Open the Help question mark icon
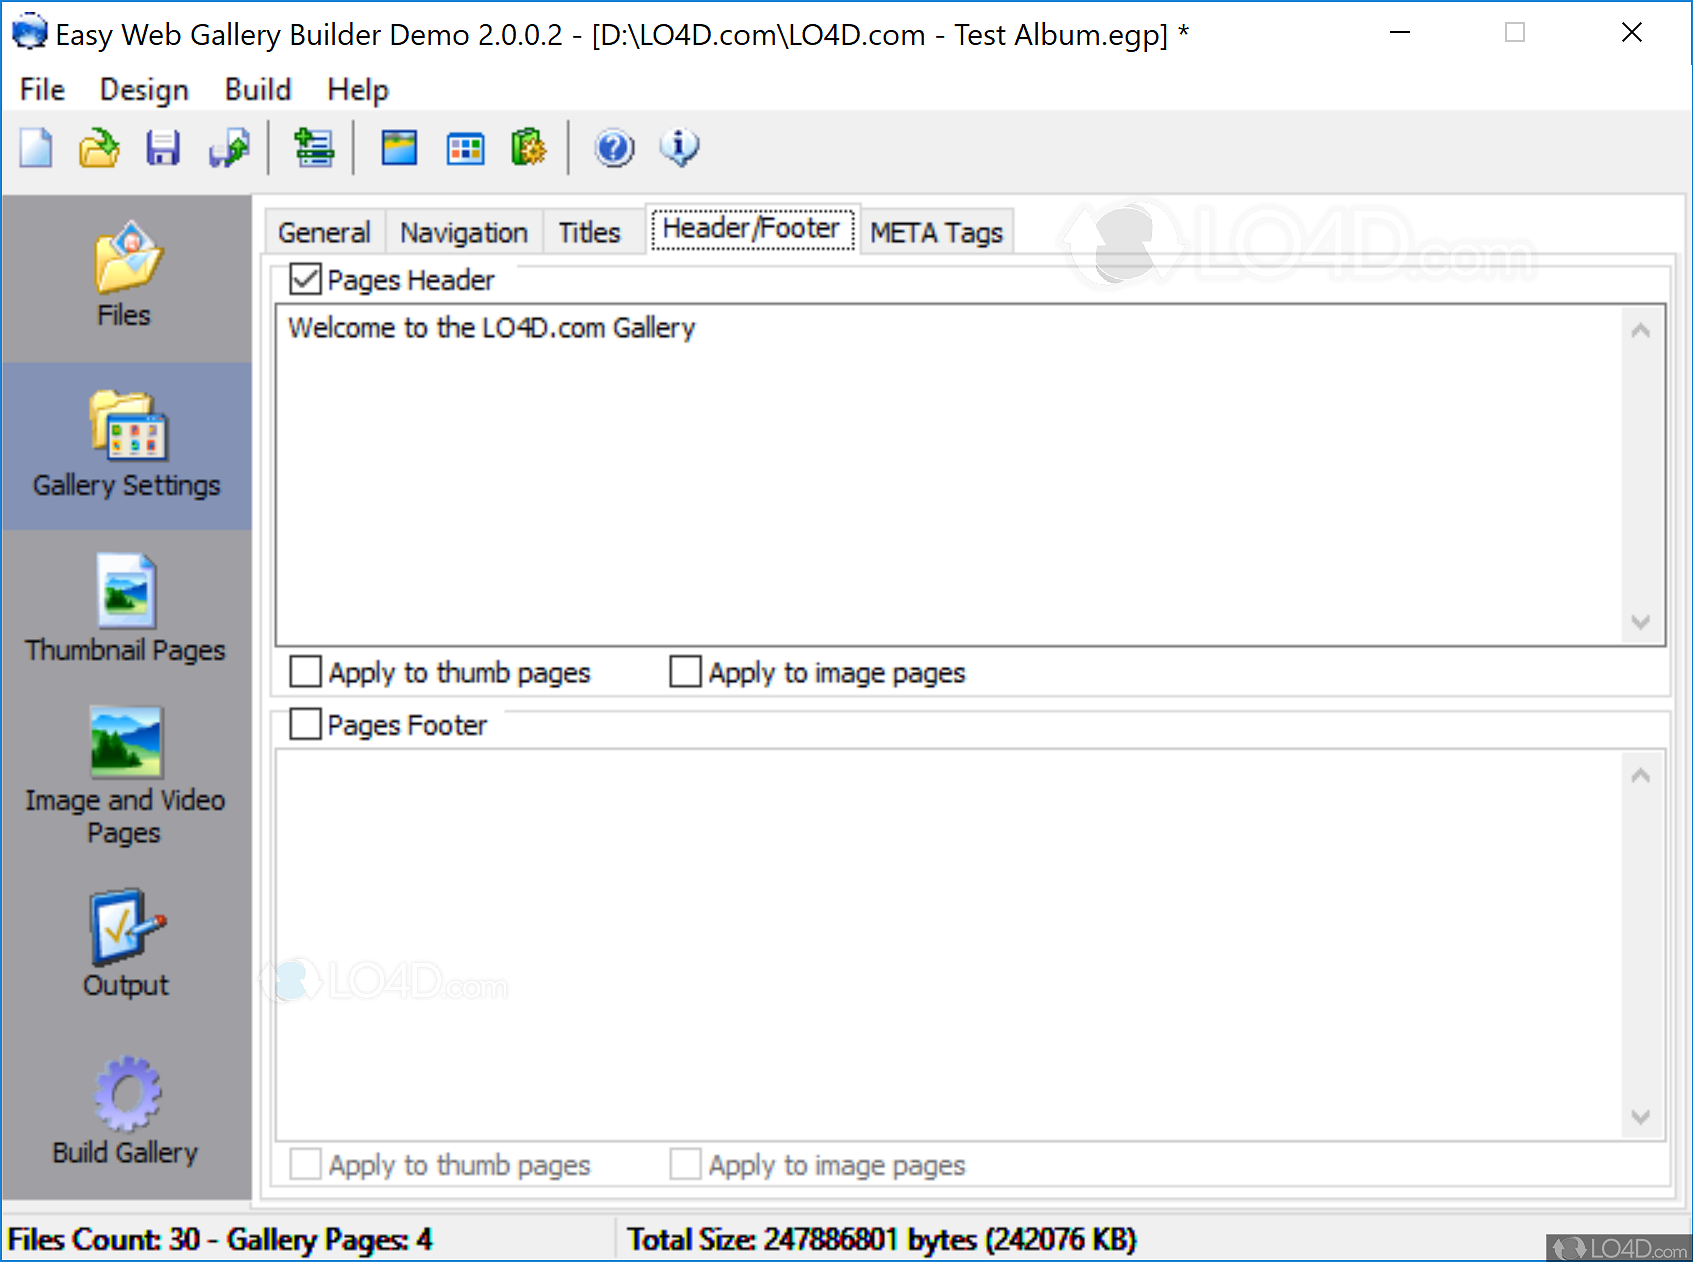This screenshot has height=1262, width=1693. [614, 147]
